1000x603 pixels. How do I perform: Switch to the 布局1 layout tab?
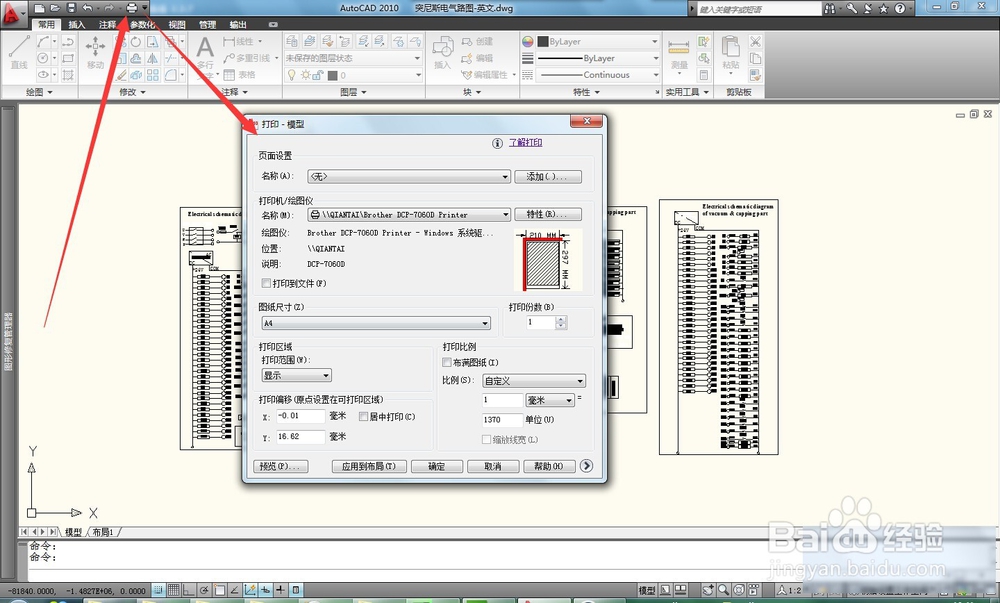pos(103,532)
